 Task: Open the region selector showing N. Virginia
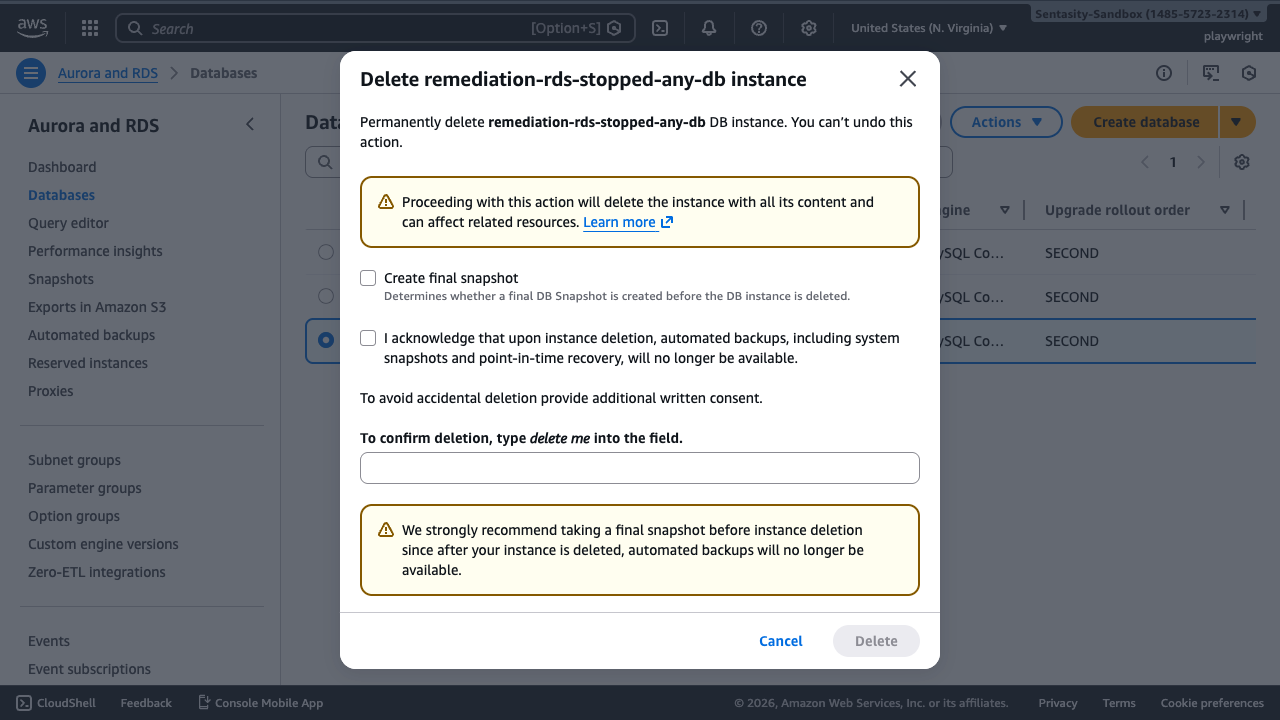929,27
